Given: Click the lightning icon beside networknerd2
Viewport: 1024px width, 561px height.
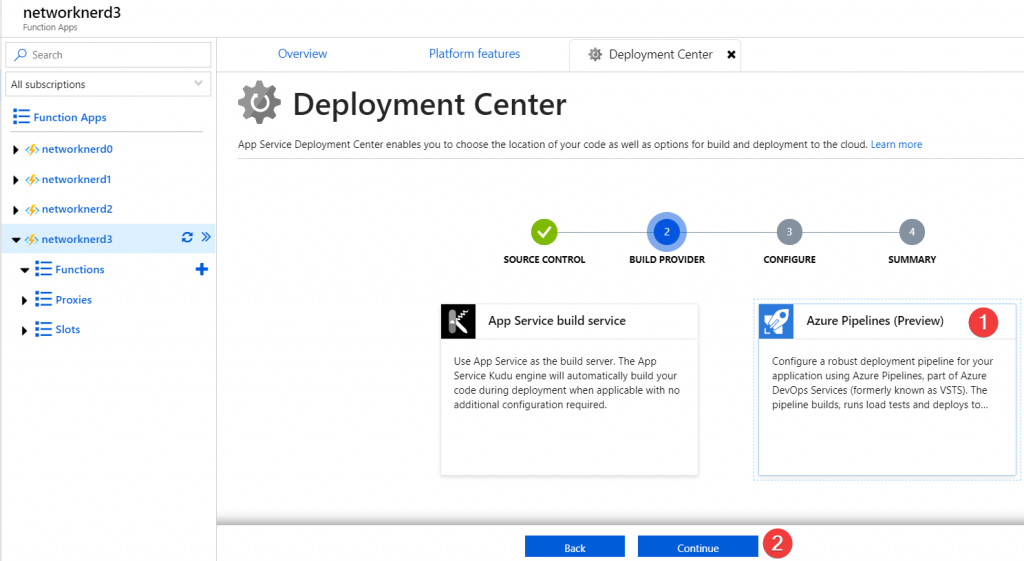Looking at the screenshot, I should point(32,210).
